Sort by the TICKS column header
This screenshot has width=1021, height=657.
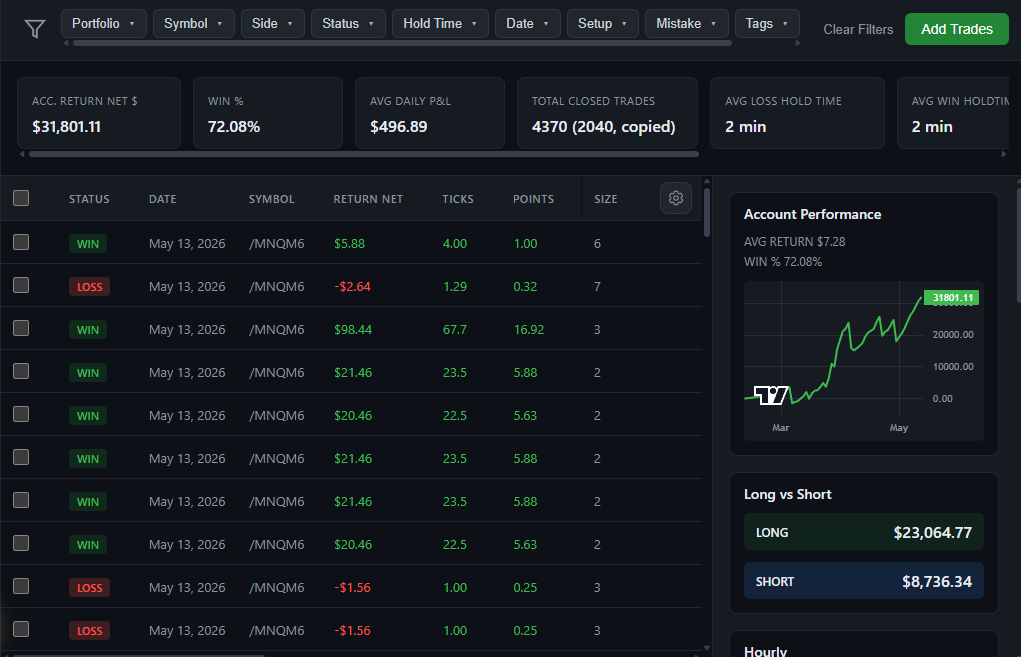point(458,199)
